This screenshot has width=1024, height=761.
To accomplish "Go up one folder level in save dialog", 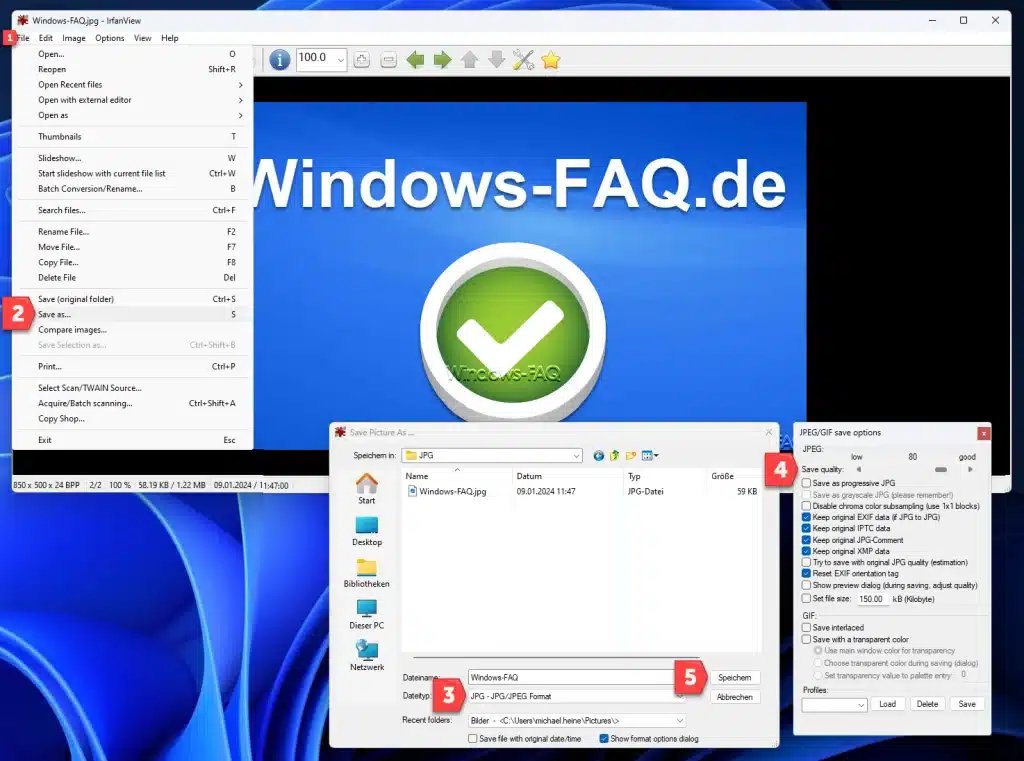I will click(x=615, y=455).
